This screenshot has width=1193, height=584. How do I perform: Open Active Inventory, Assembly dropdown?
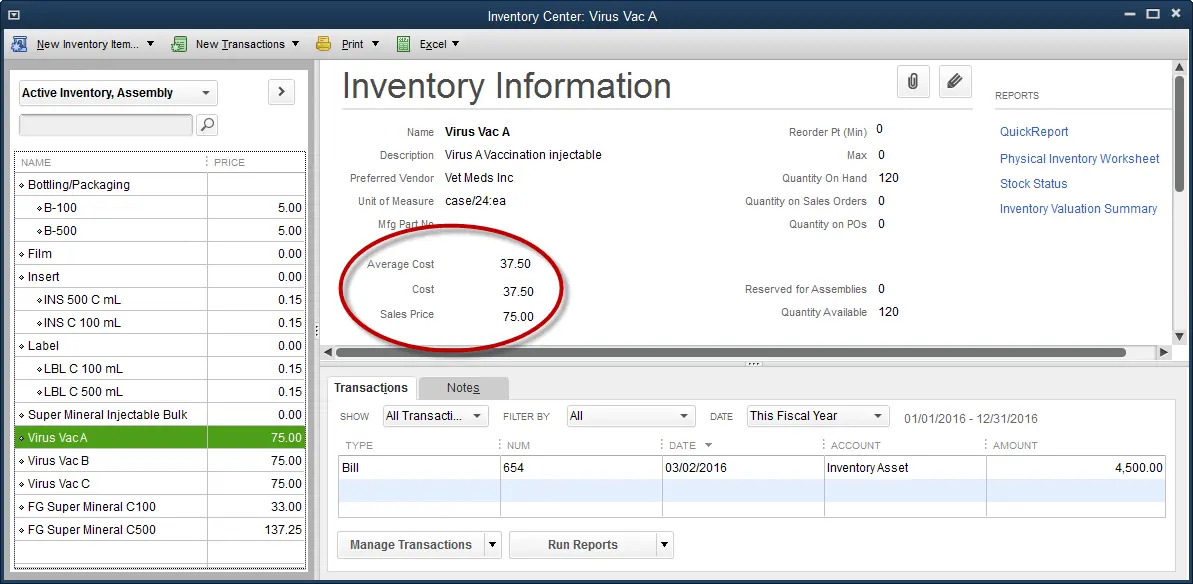[x=118, y=93]
